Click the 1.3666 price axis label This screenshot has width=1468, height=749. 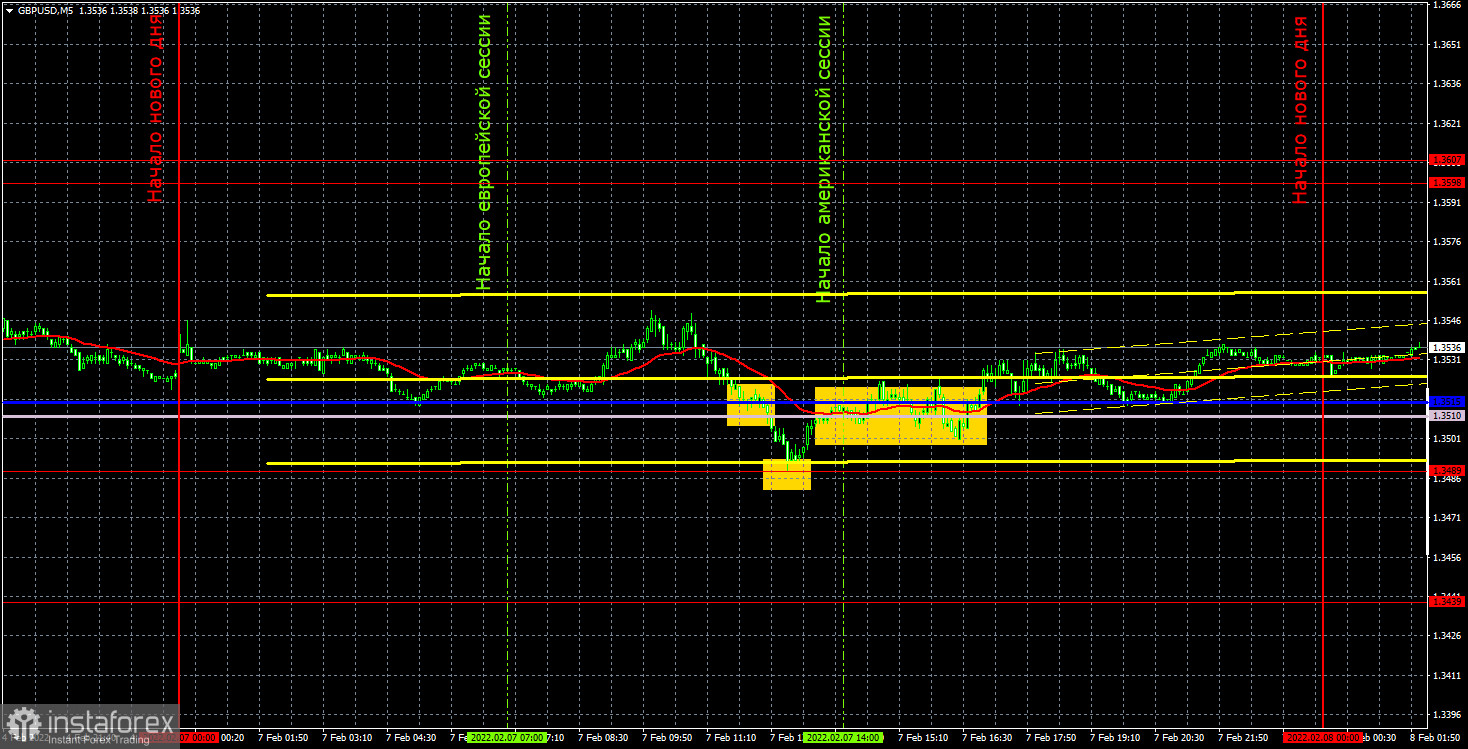(x=1447, y=6)
